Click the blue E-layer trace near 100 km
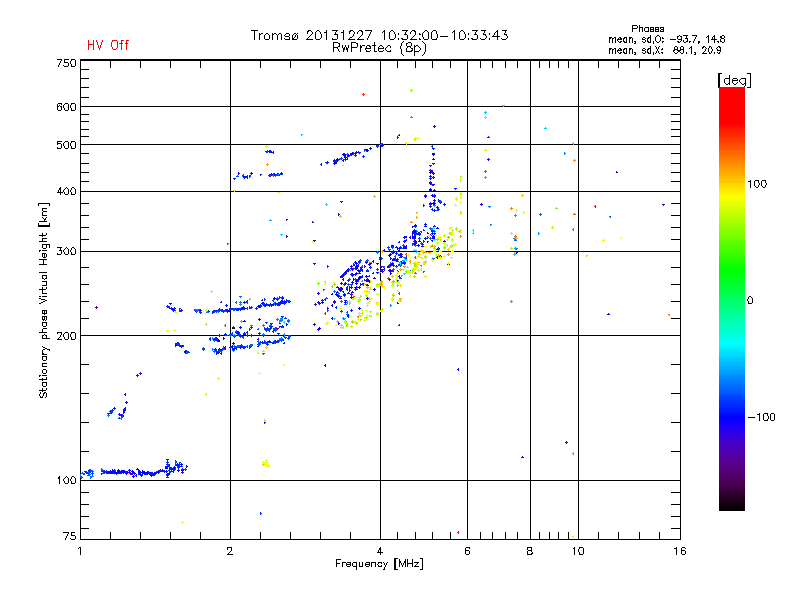 click(134, 470)
